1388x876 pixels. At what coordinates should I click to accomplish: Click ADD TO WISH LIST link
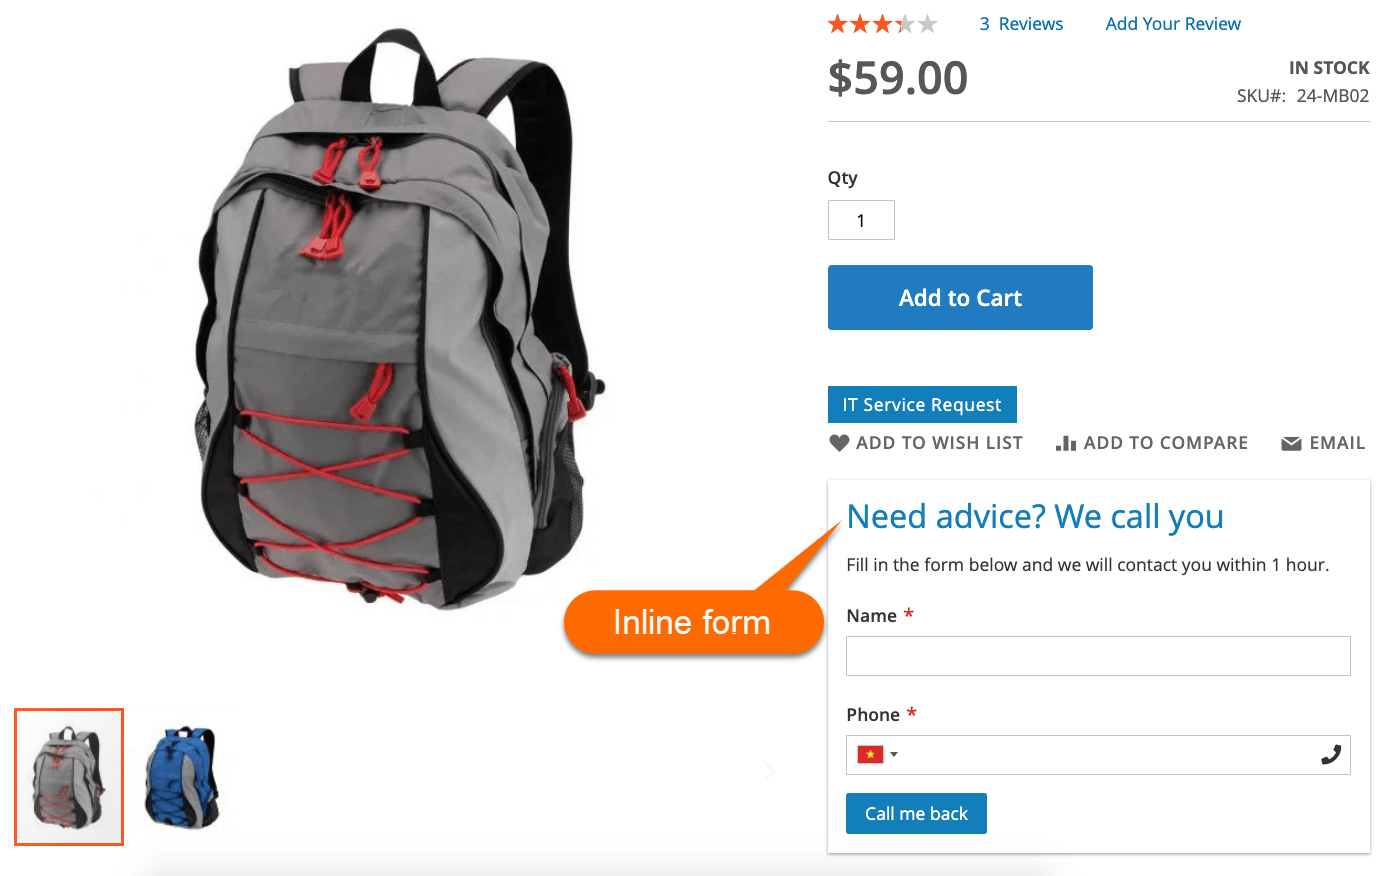tap(926, 443)
